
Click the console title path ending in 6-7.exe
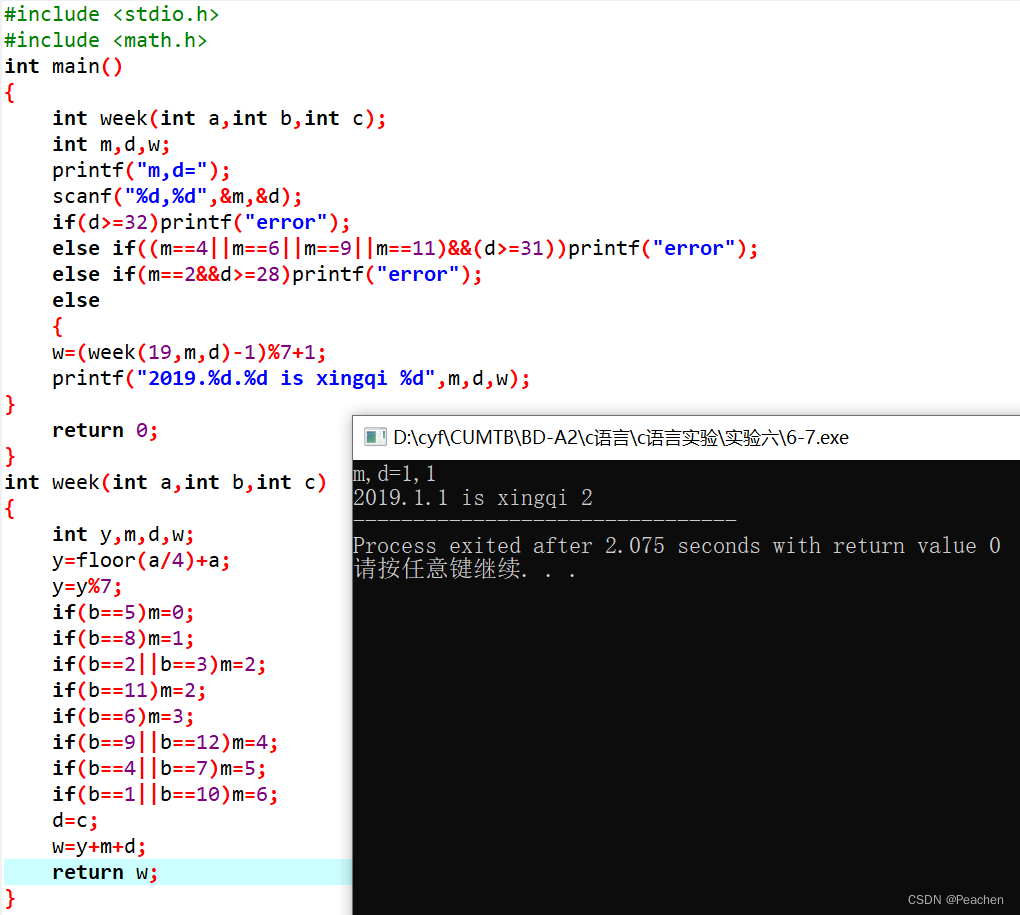621,438
